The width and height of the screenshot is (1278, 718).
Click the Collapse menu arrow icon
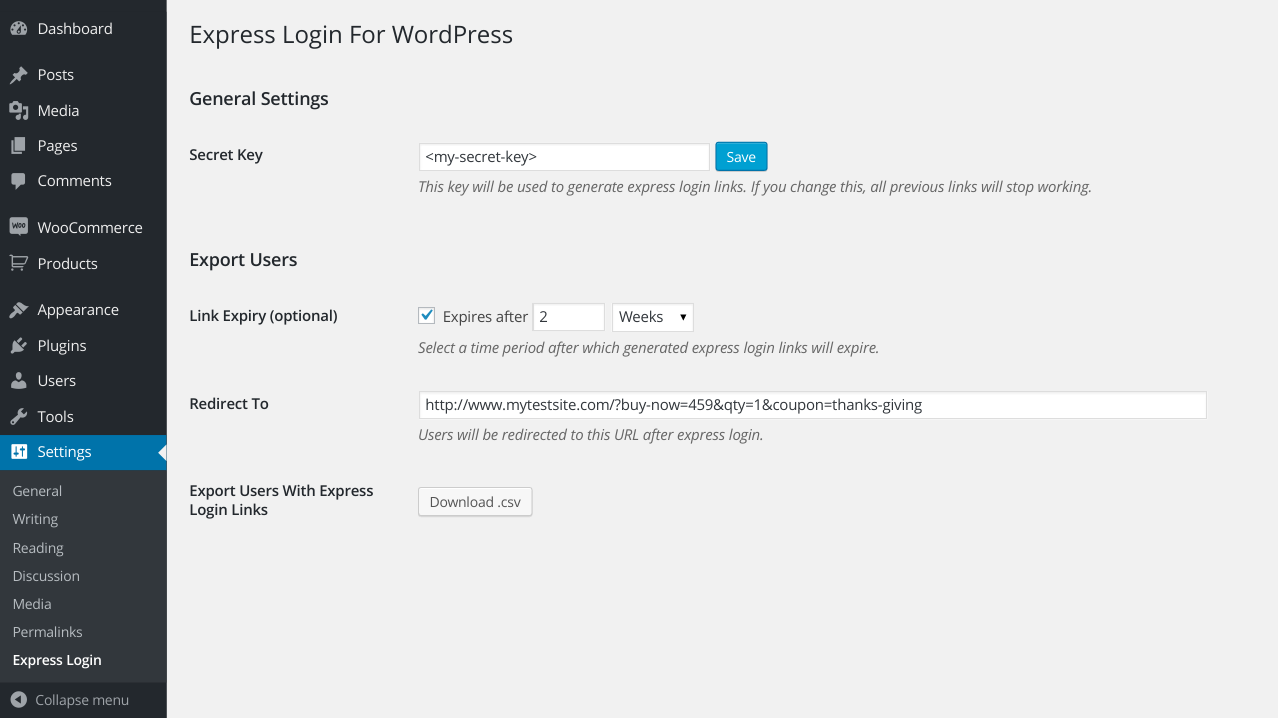(18, 700)
